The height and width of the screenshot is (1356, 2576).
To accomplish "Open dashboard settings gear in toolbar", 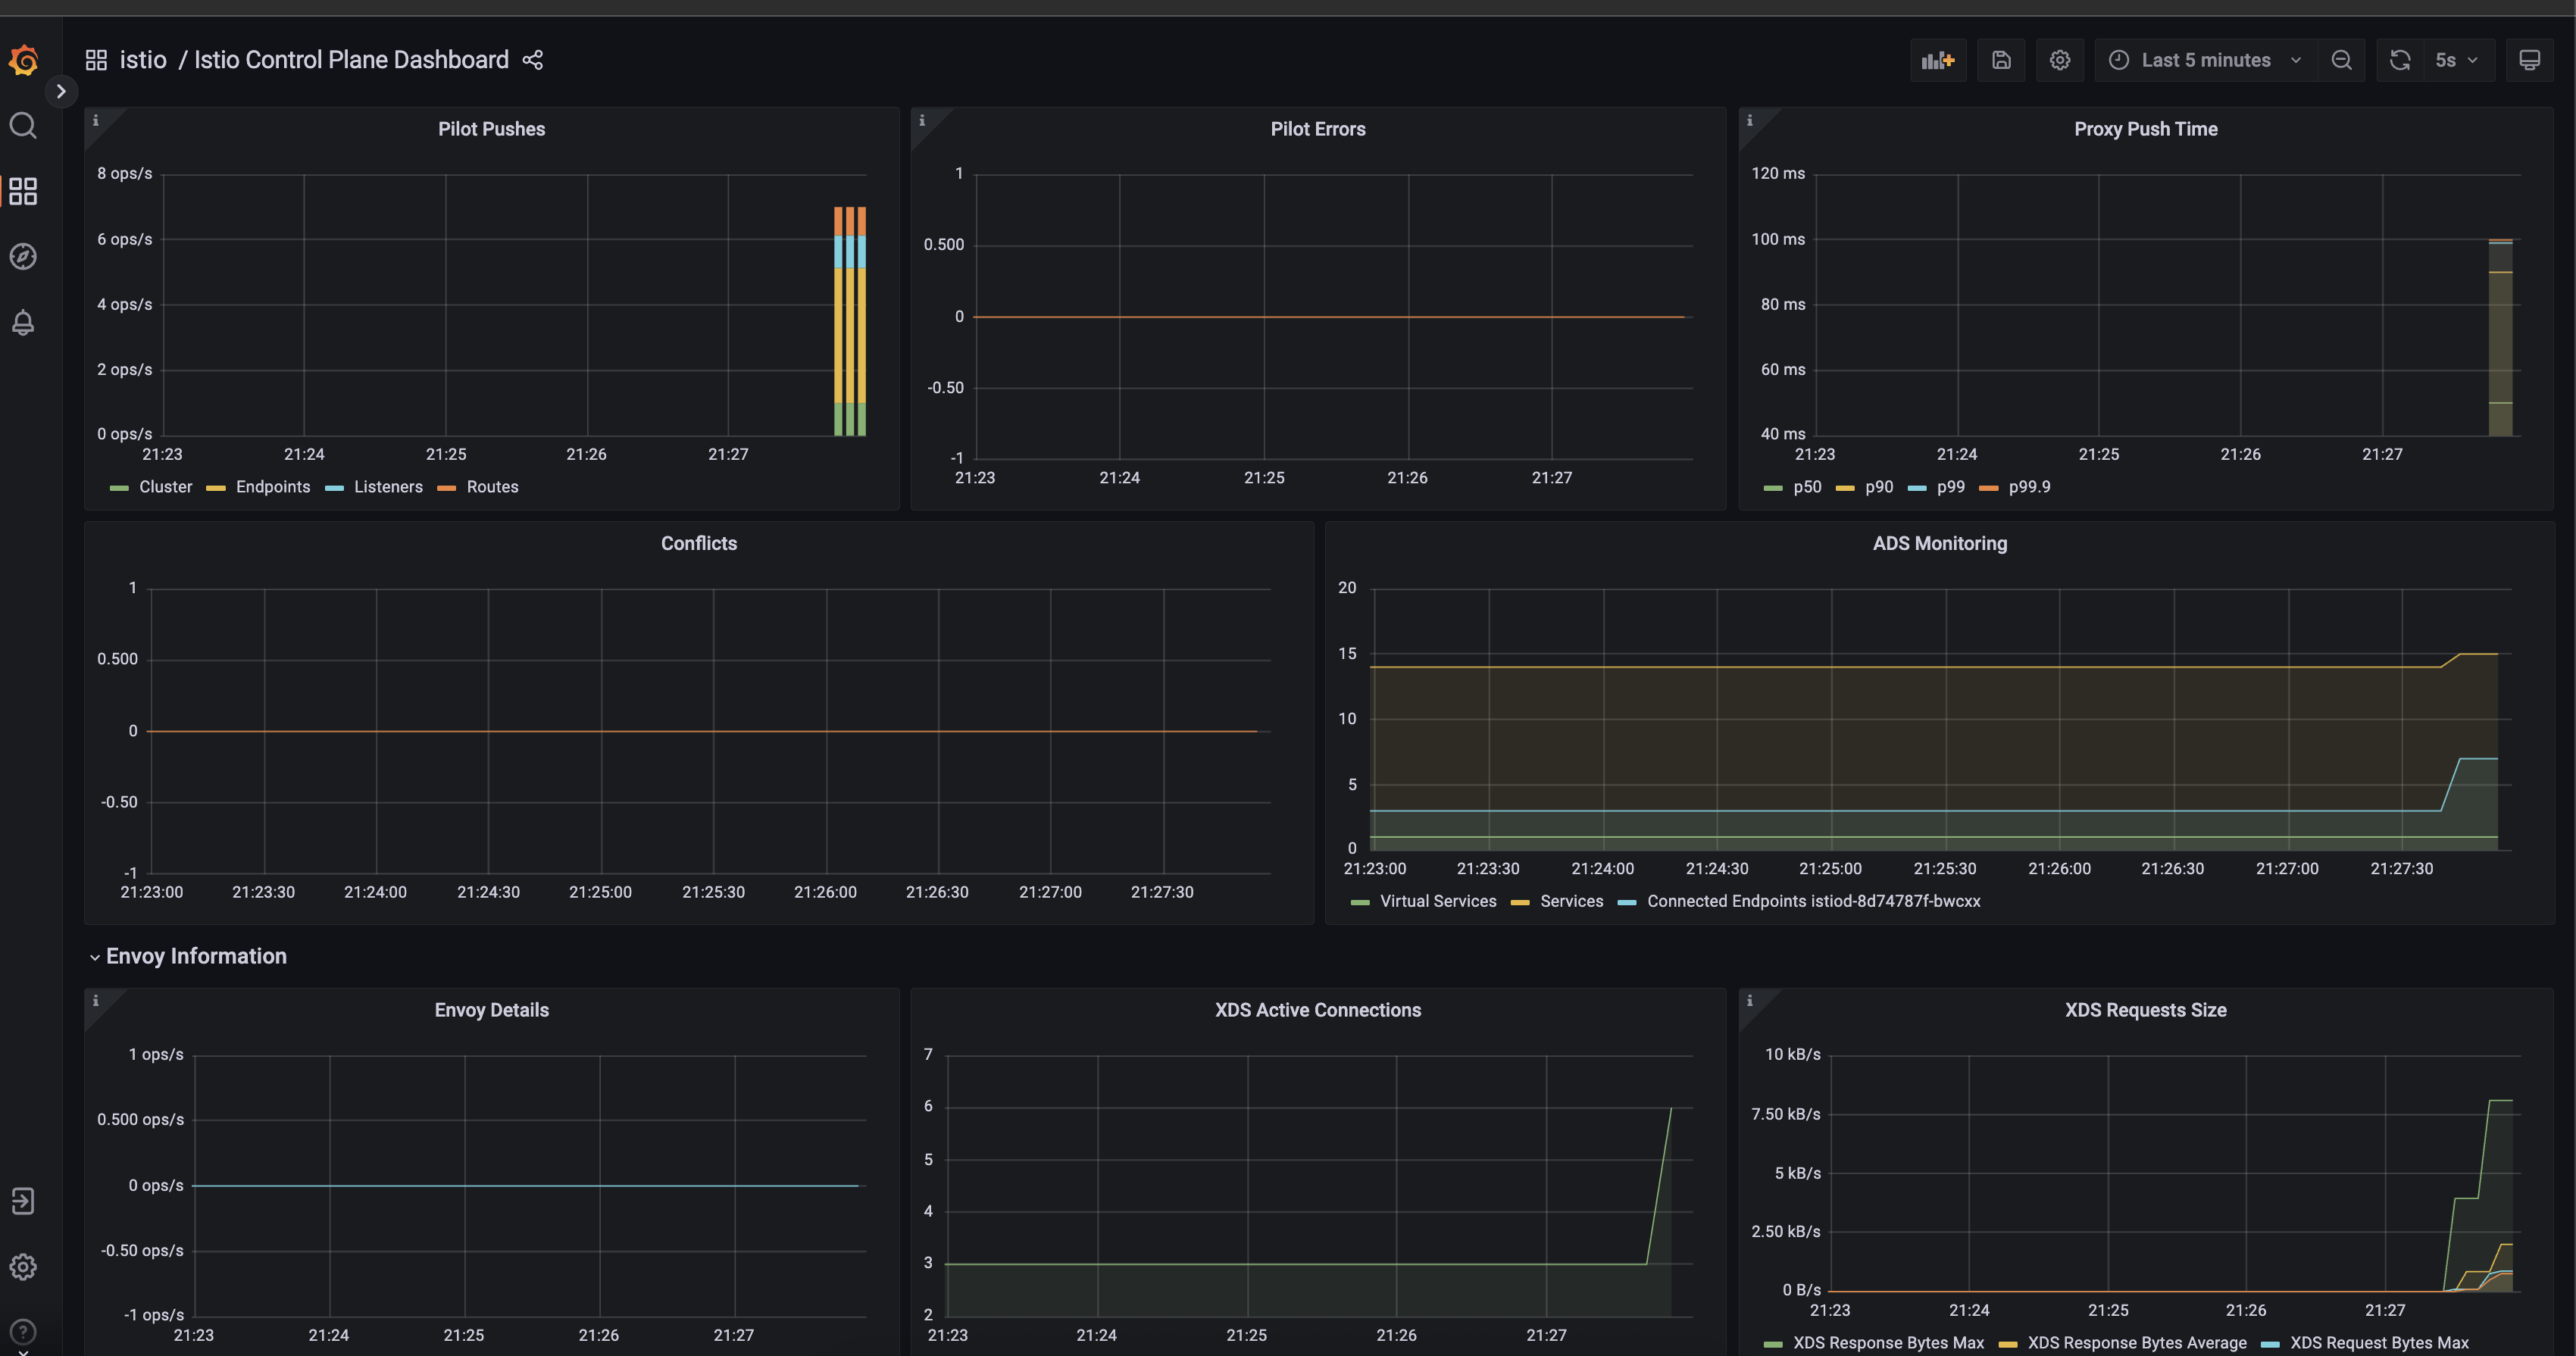I will click(2059, 60).
